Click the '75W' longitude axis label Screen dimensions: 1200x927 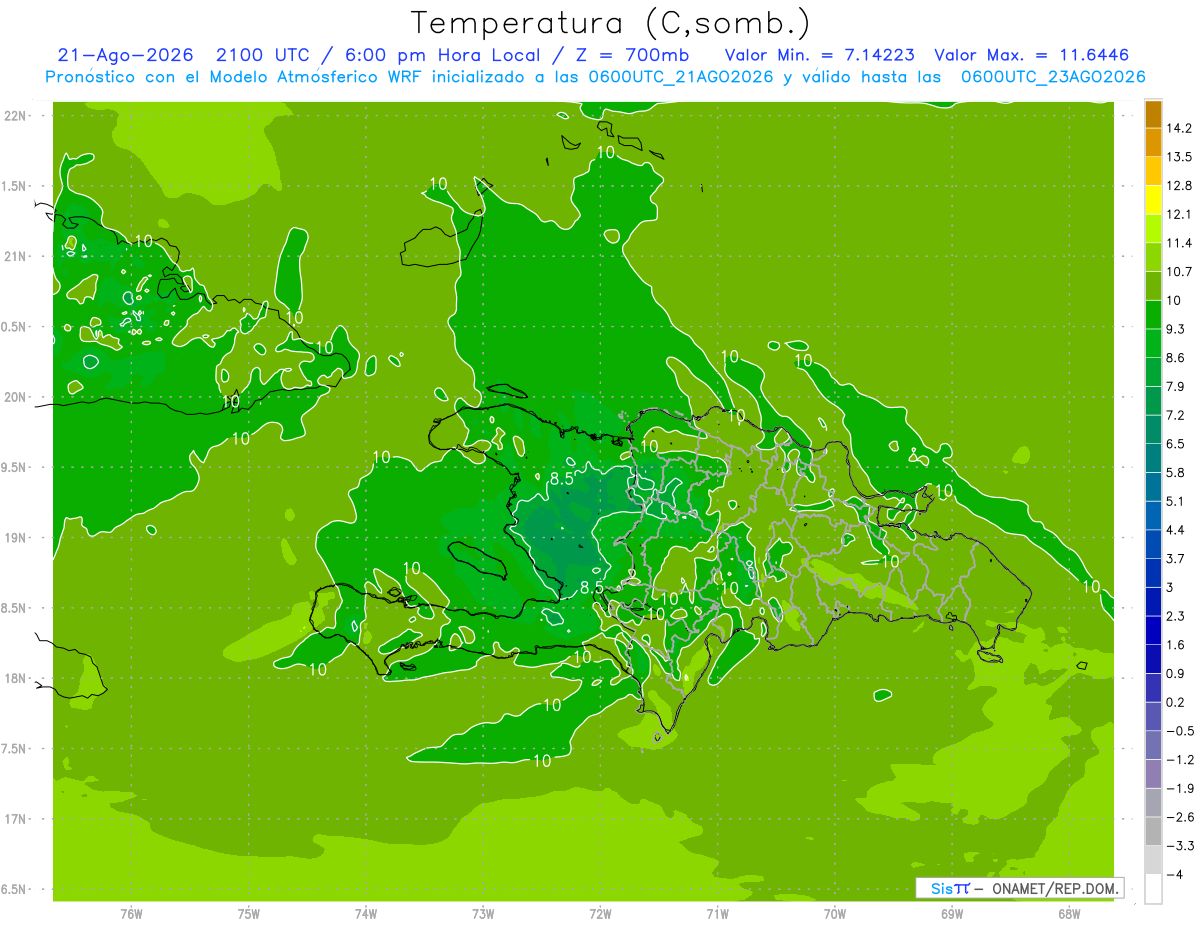[x=249, y=914]
